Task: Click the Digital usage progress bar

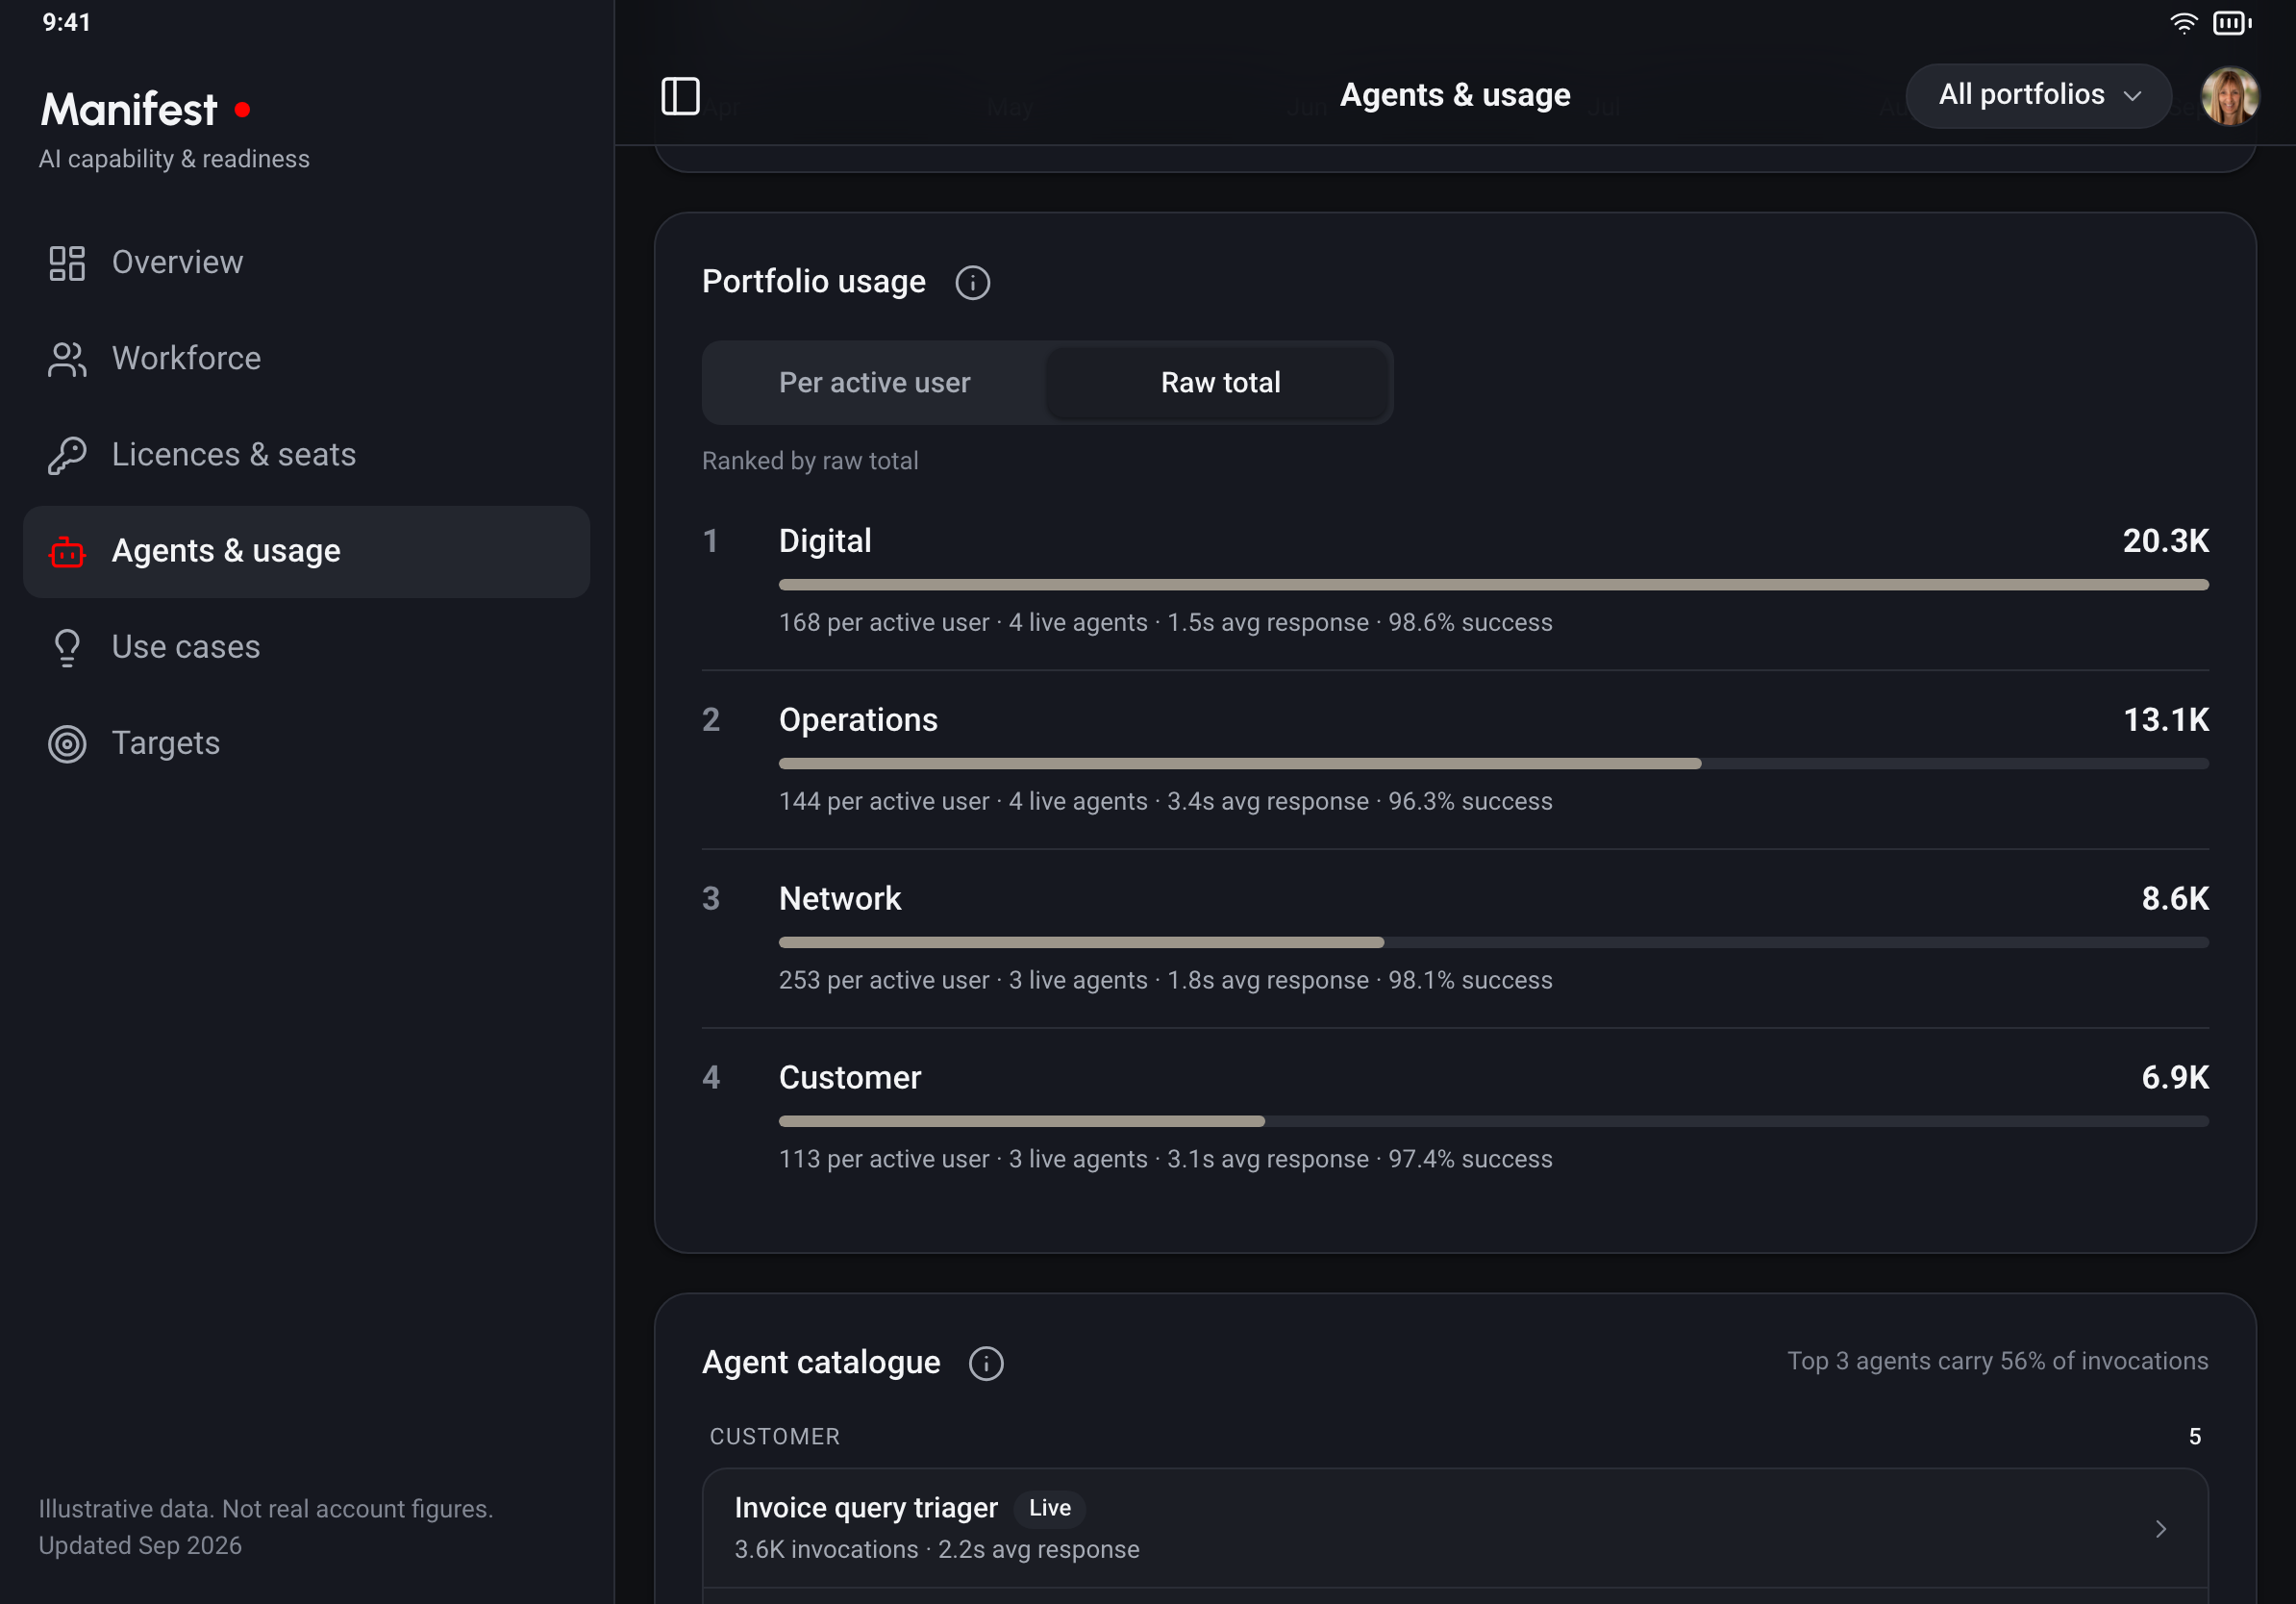Action: pyautogui.click(x=1493, y=585)
